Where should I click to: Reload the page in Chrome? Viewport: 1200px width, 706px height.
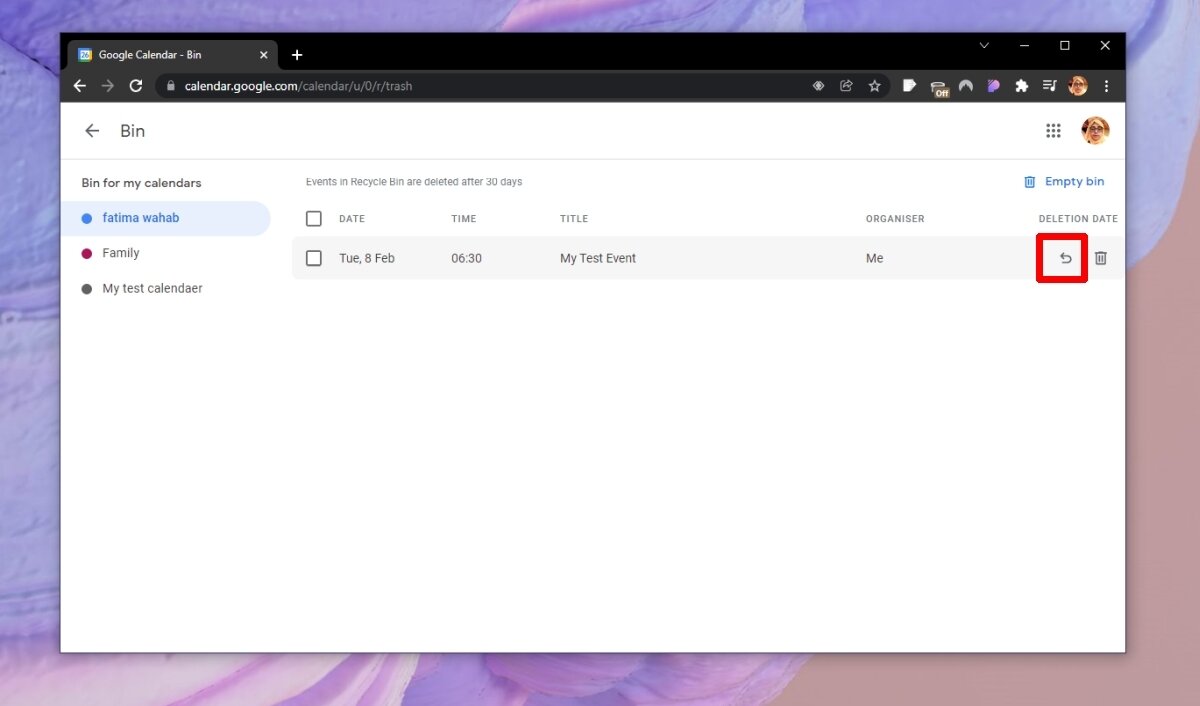coord(136,86)
